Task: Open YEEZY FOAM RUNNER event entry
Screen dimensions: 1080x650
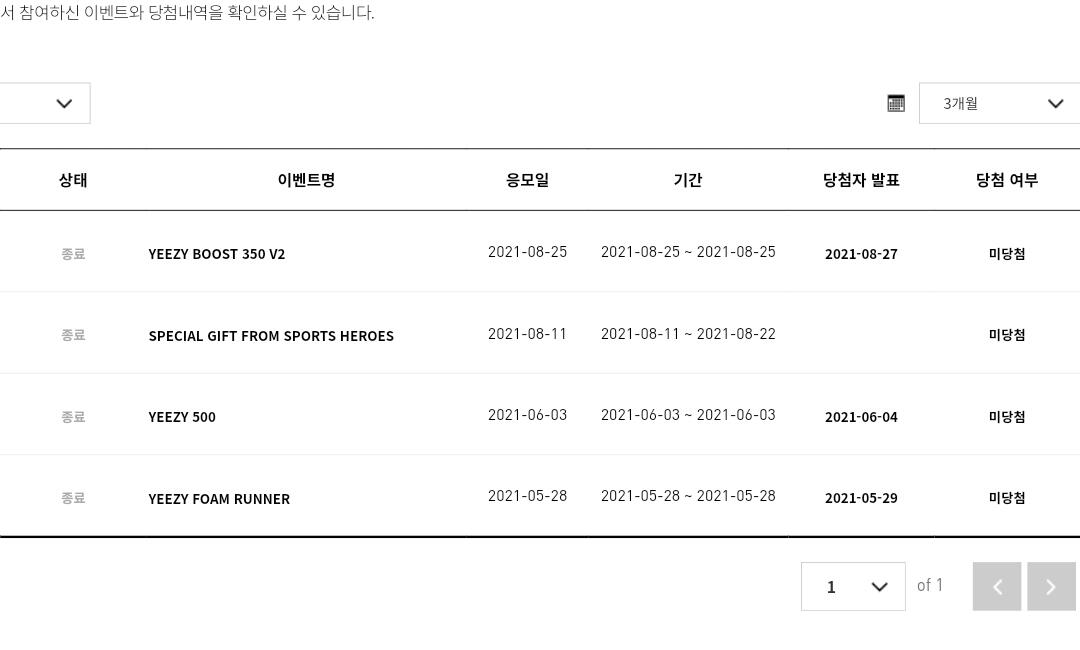Action: click(219, 499)
